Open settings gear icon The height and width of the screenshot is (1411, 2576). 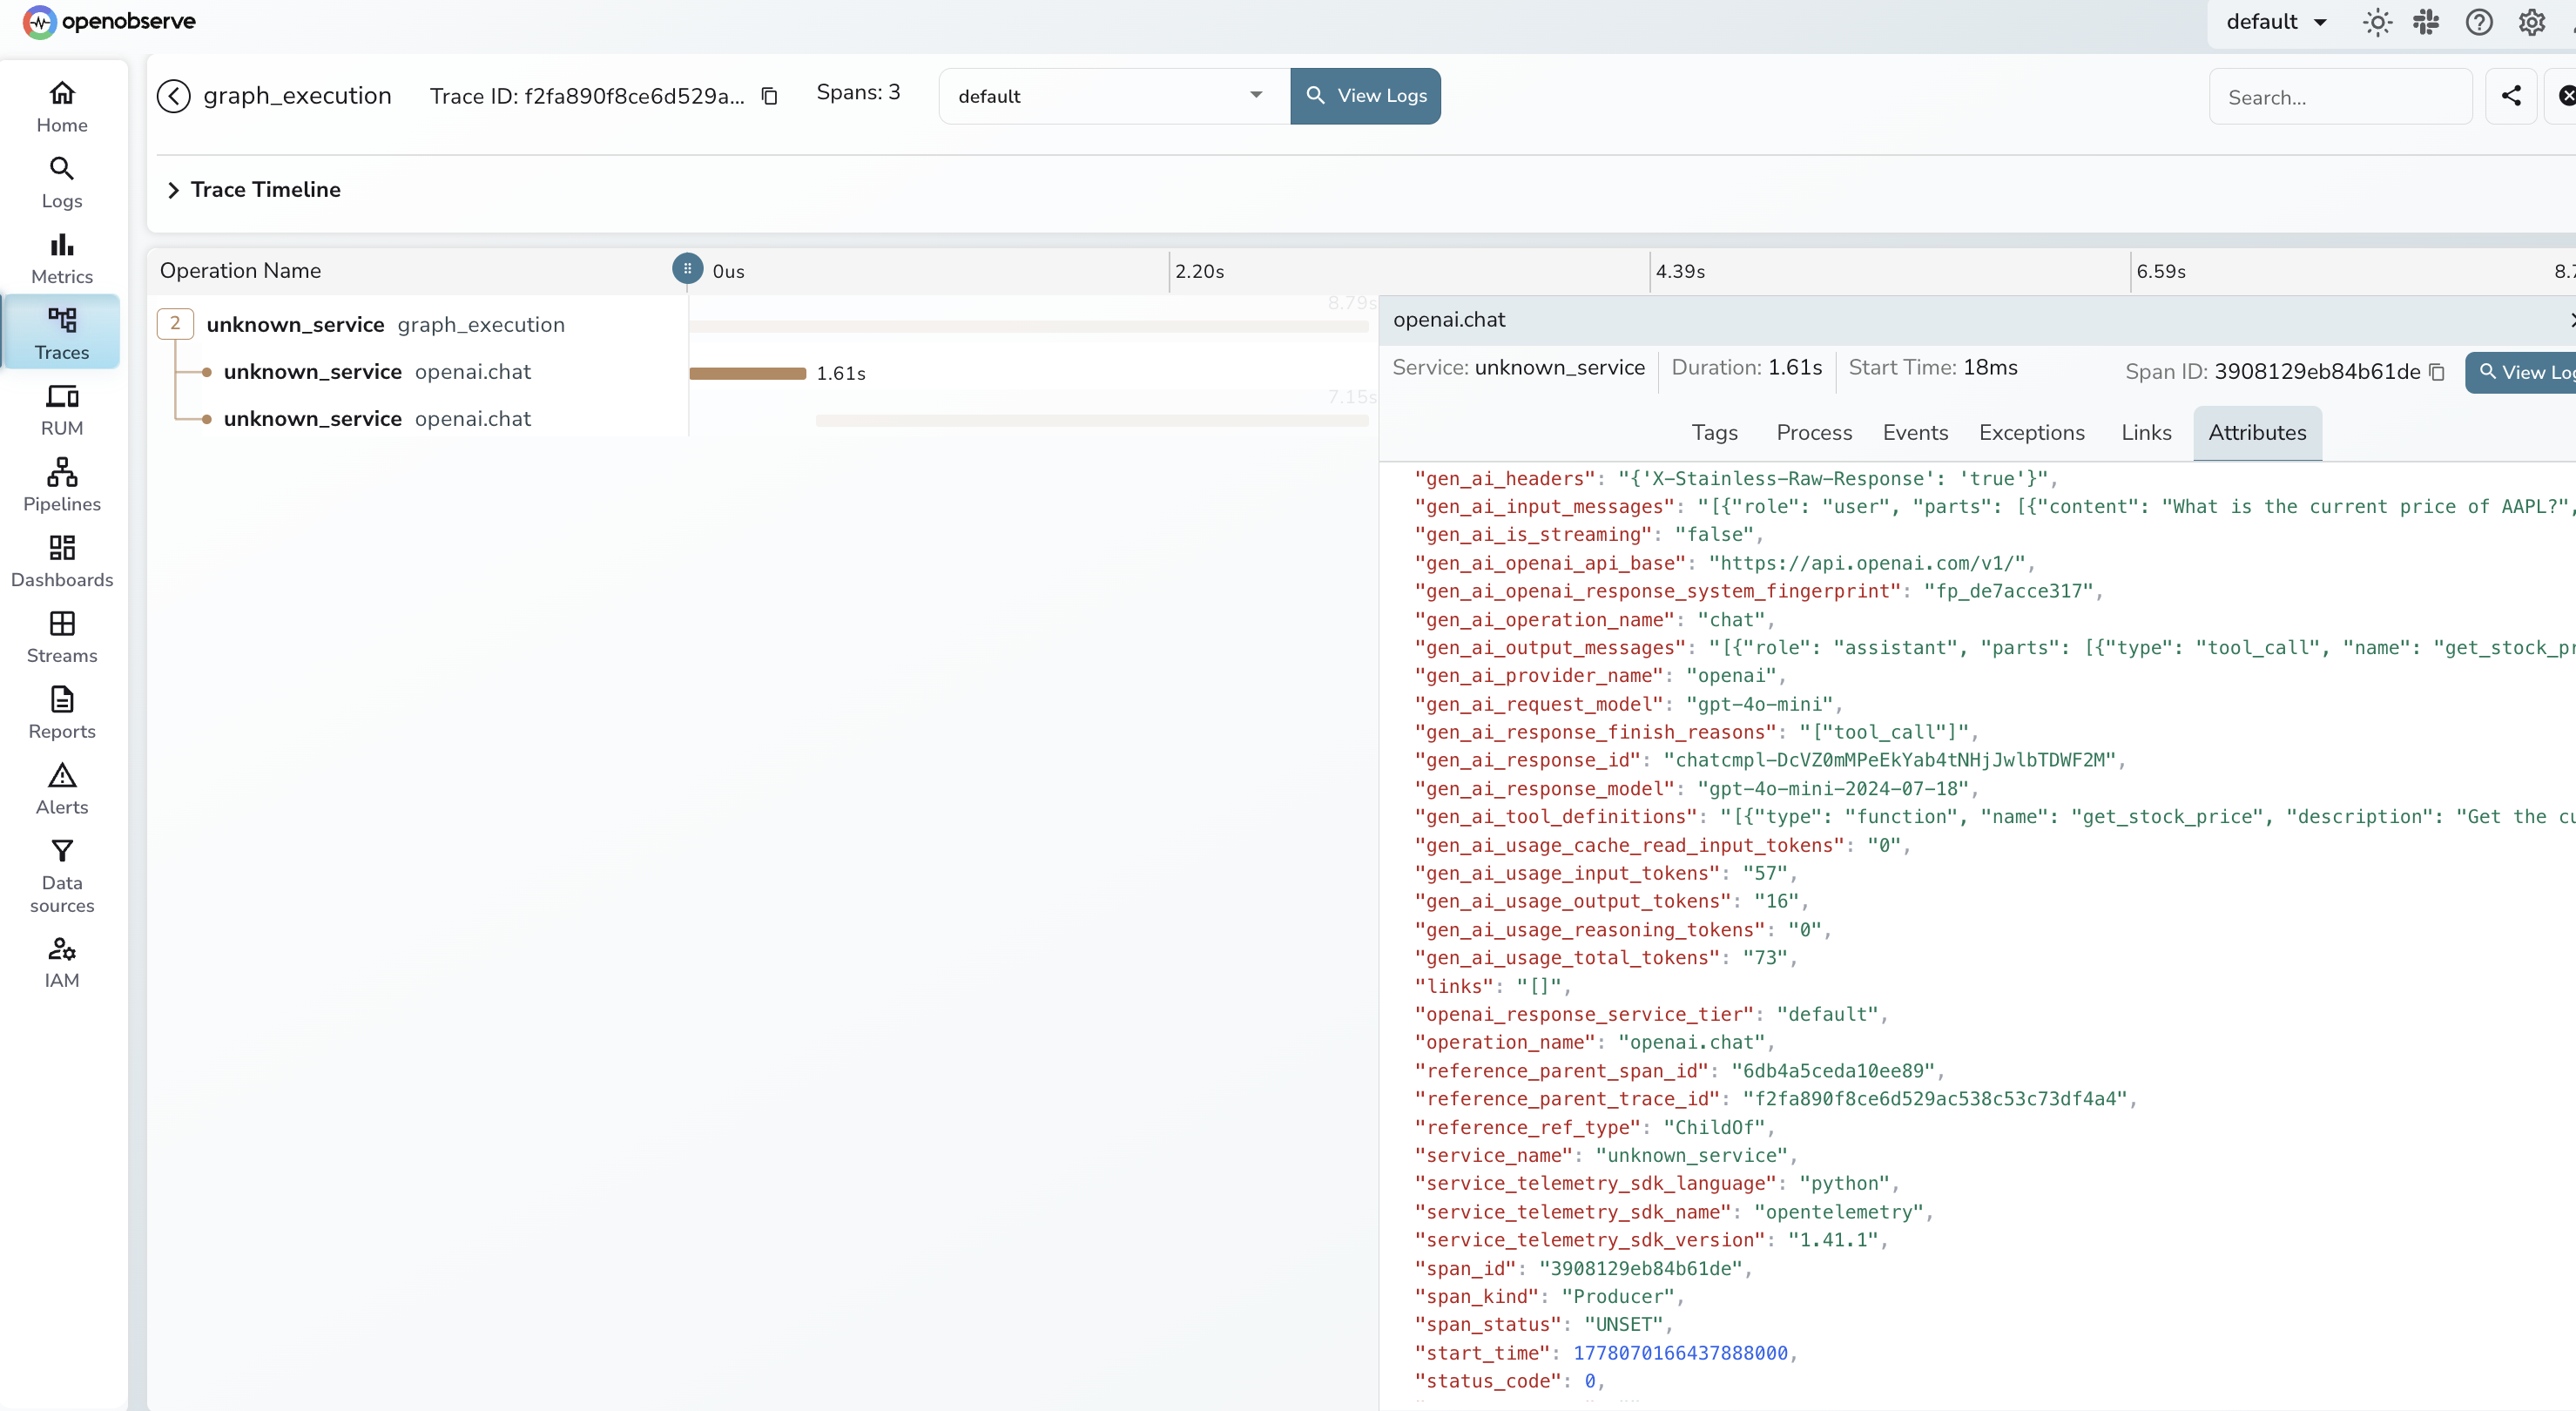2531,22
